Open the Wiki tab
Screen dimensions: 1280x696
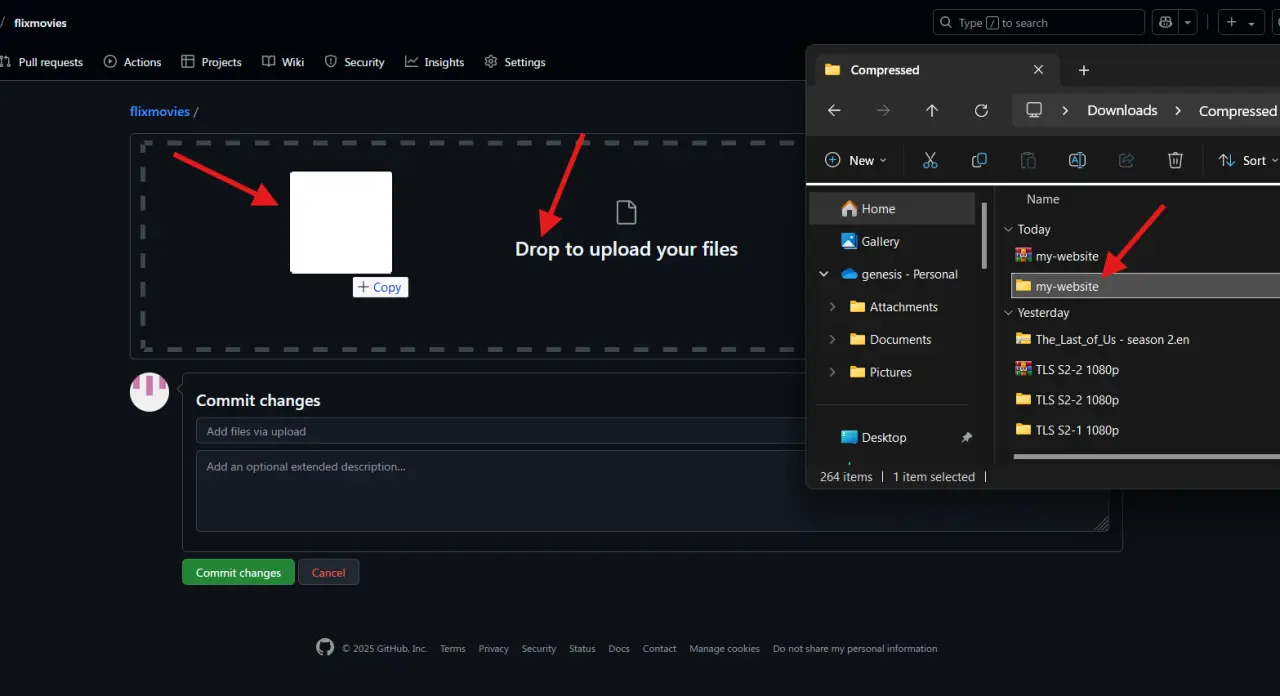click(283, 62)
